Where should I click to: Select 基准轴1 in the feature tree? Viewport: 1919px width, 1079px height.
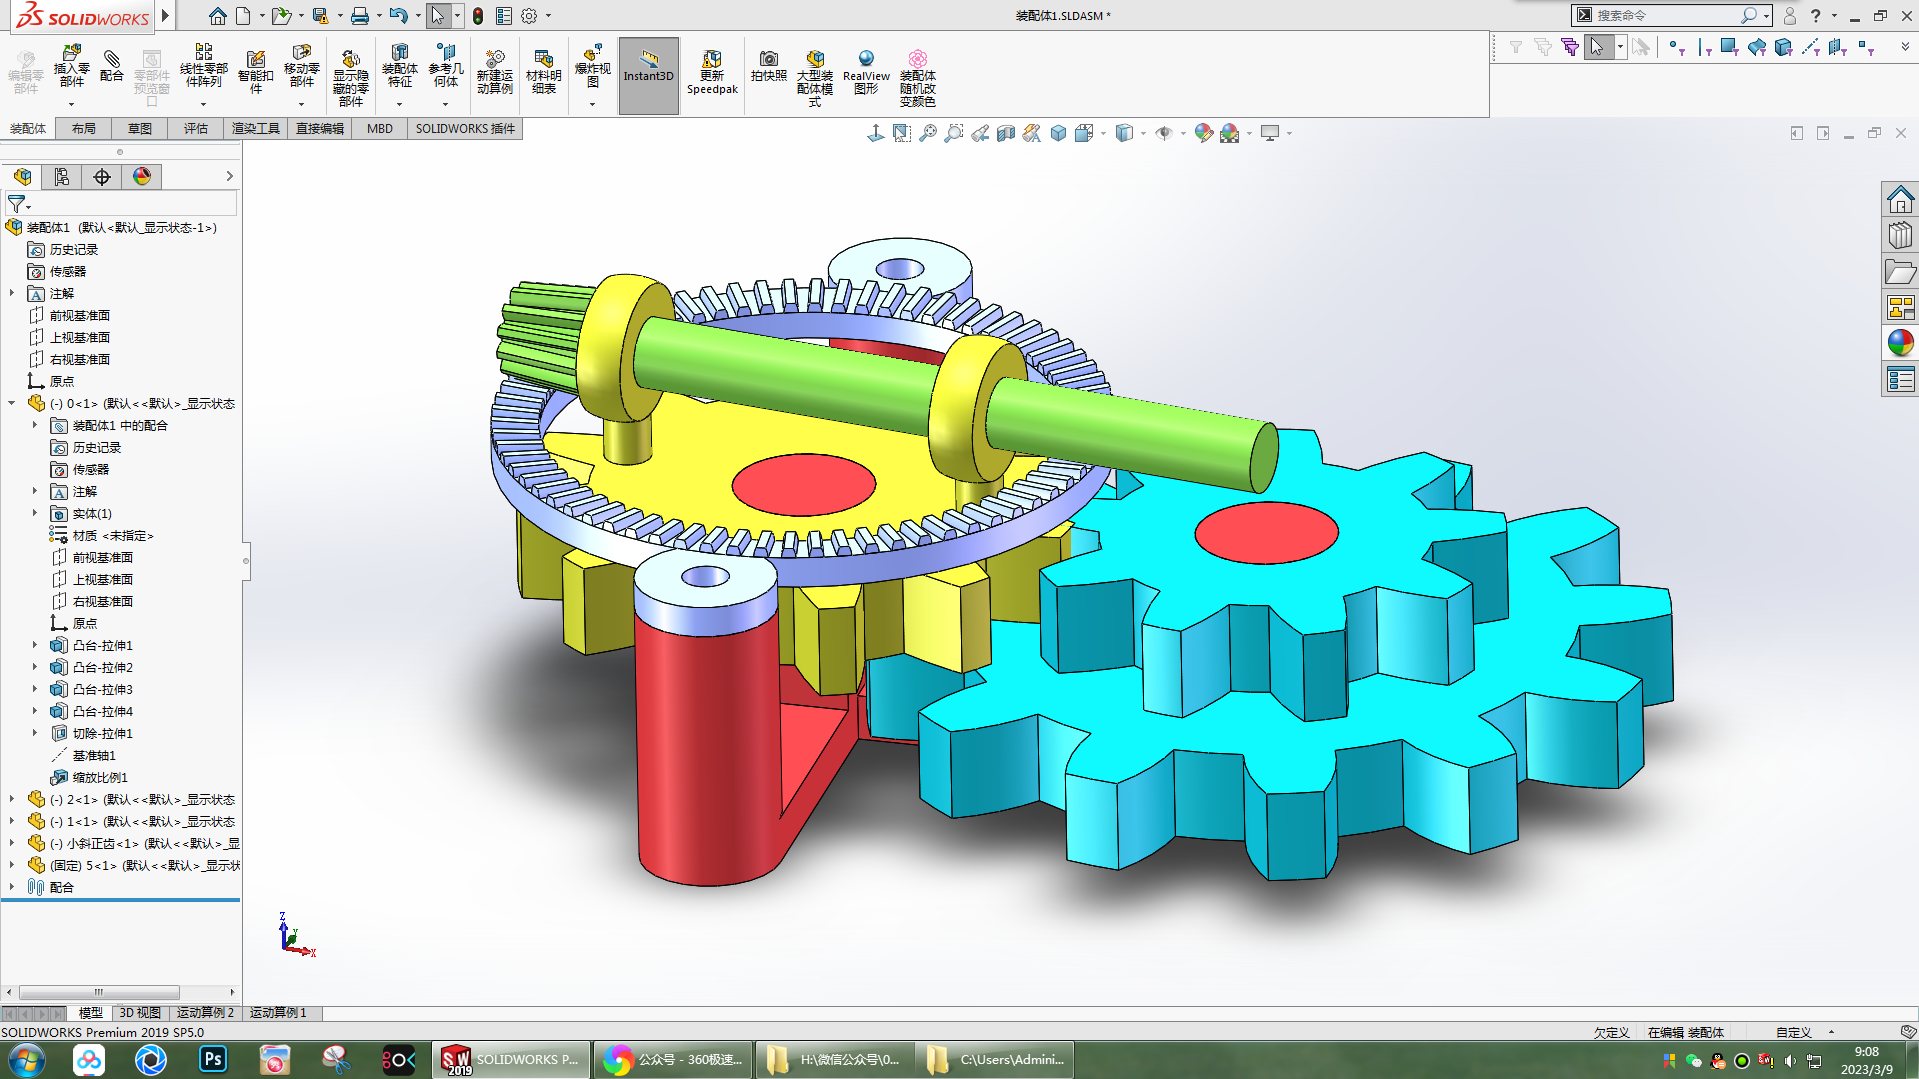coord(94,755)
